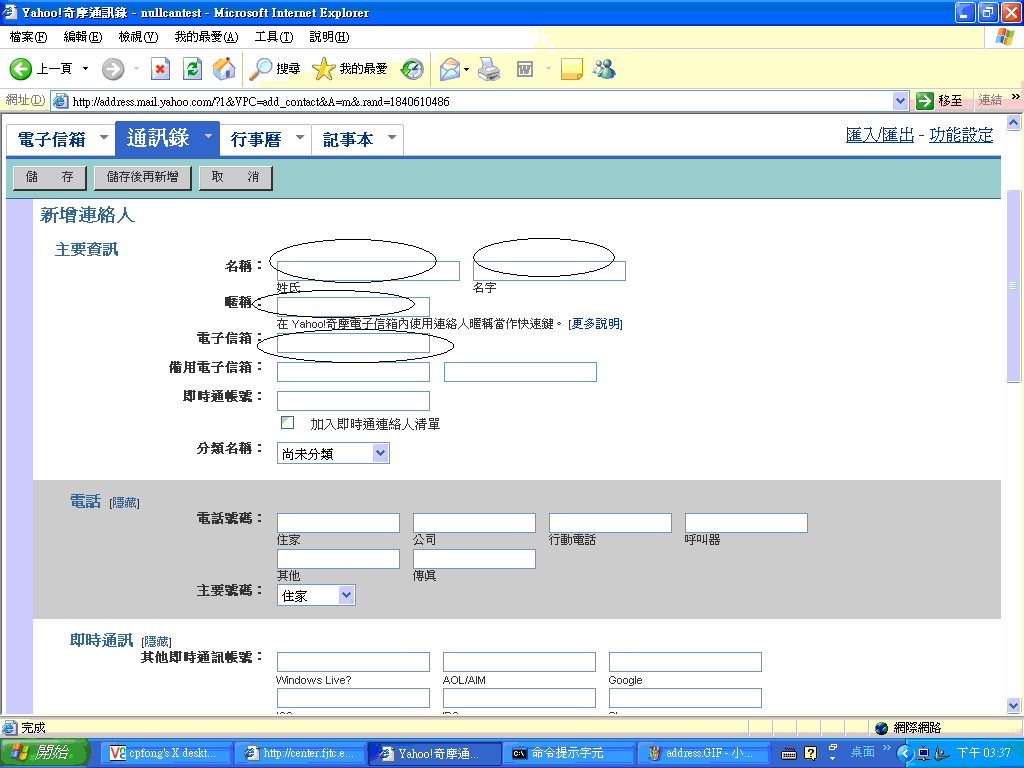Click the 電子信箱 input field

click(x=353, y=344)
